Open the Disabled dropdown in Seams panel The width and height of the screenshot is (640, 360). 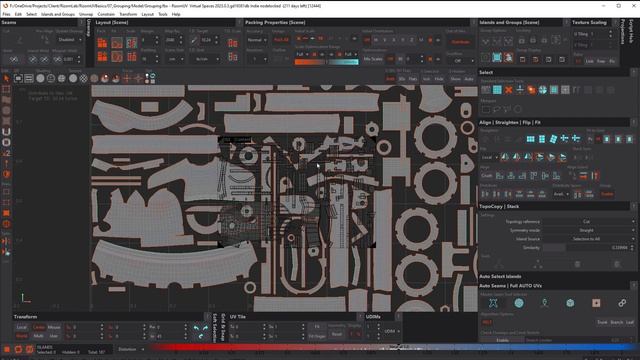[x=69, y=40]
